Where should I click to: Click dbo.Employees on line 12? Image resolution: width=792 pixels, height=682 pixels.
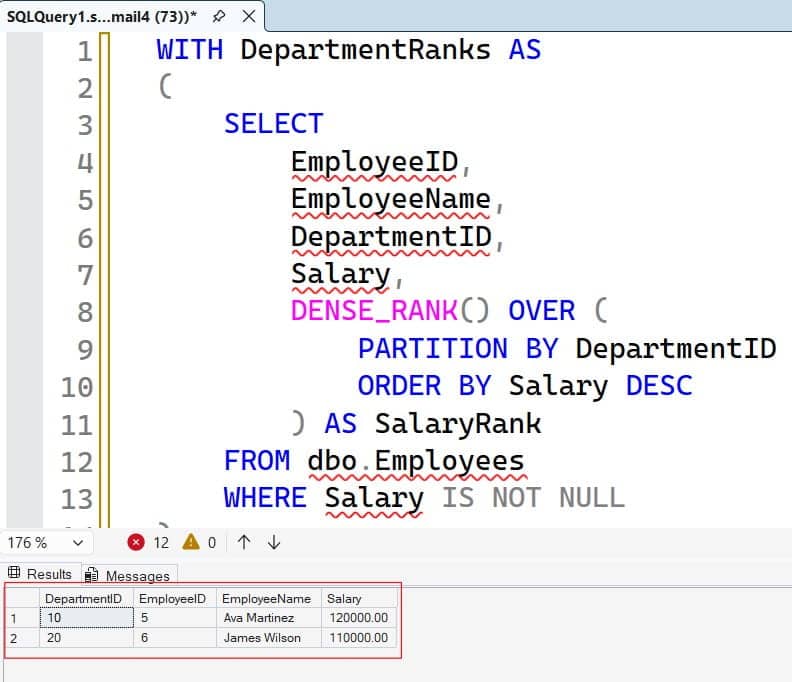[x=416, y=461]
